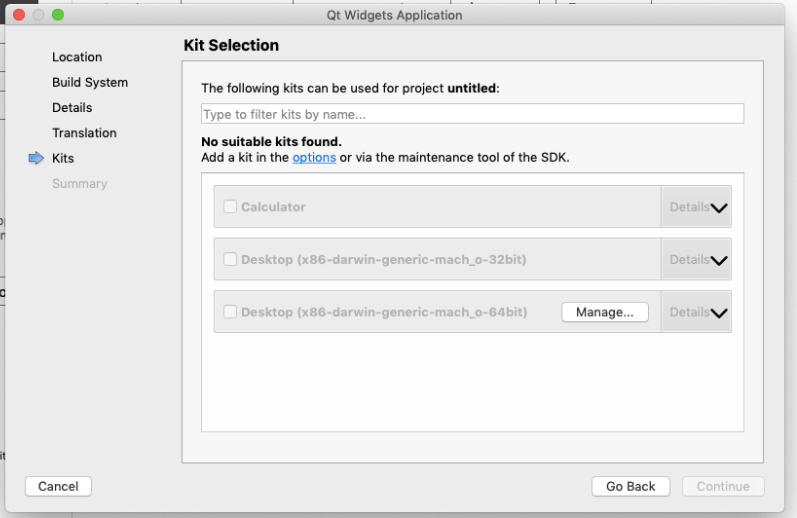Expand Details for the Desktop 32bit kit

696,260
